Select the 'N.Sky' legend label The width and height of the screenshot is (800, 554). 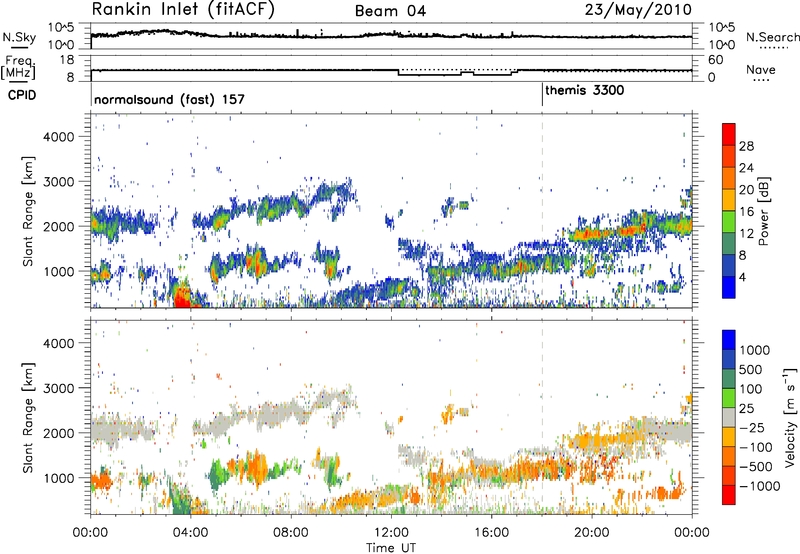19,37
